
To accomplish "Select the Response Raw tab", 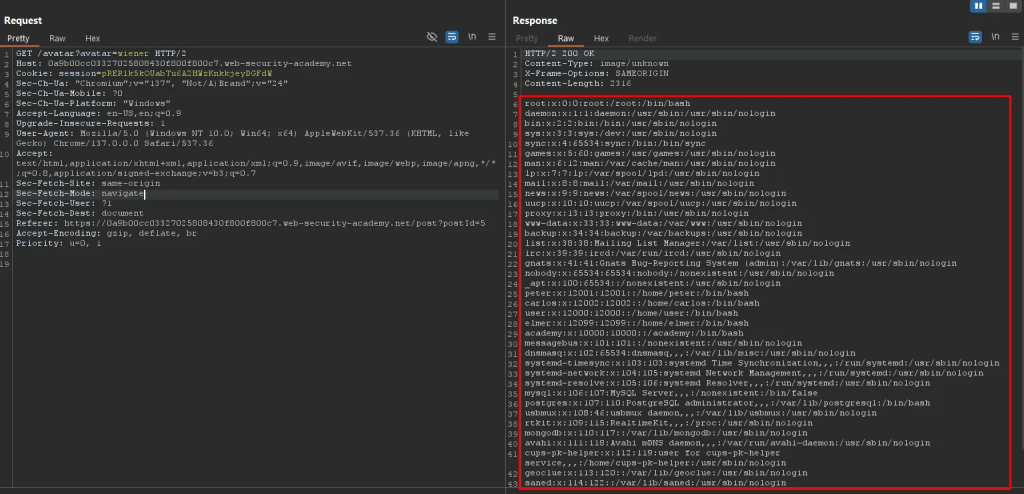I will [565, 38].
